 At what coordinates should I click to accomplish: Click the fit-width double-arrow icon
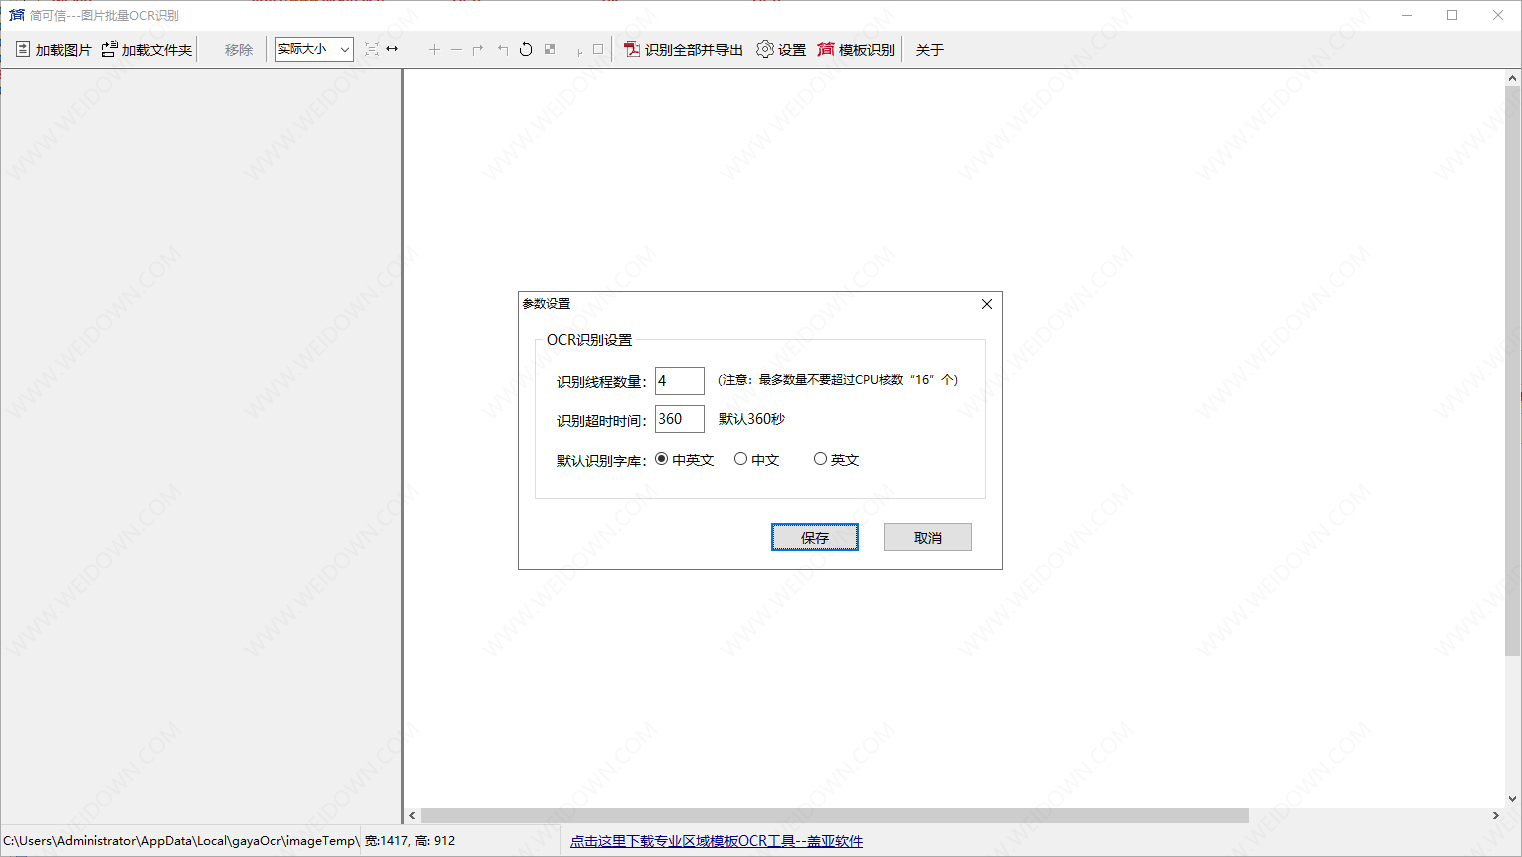[392, 49]
